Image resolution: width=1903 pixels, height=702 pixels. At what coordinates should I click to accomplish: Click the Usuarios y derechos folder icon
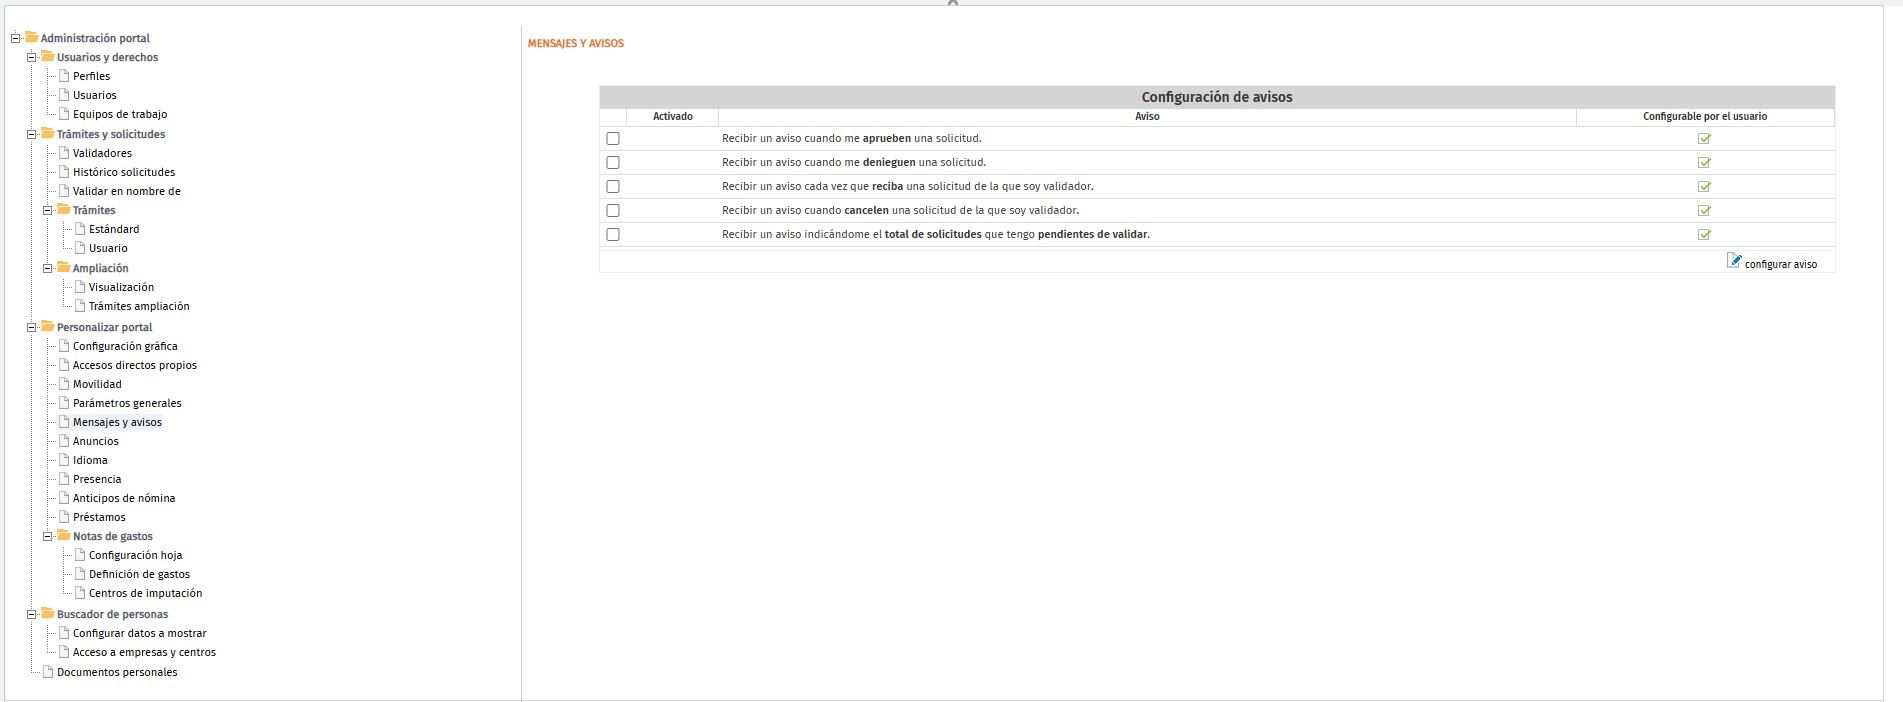click(47, 56)
